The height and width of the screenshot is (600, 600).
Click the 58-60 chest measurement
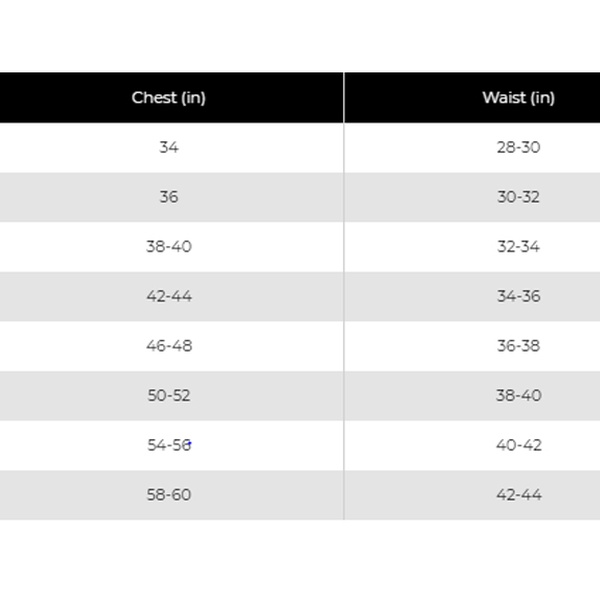click(169, 495)
